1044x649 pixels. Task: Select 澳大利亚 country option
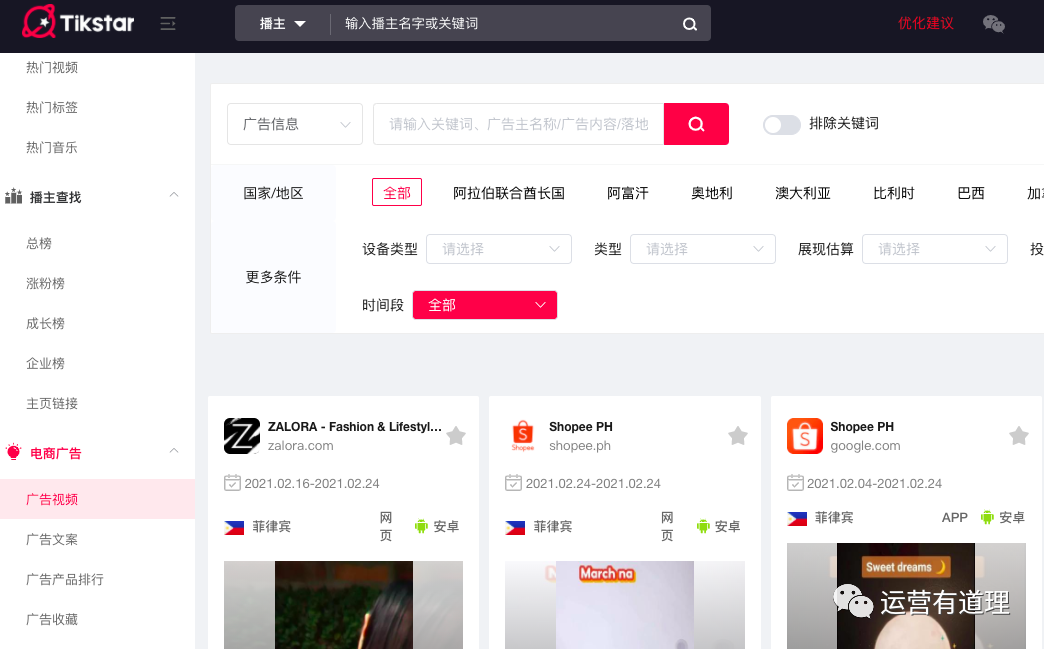pos(803,193)
